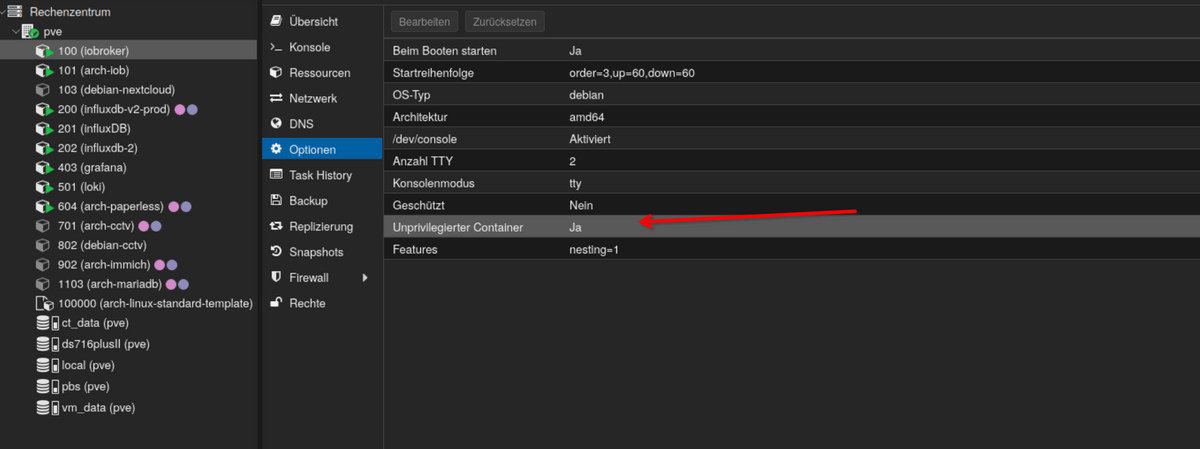This screenshot has height=449, width=1200.
Task: Expand the Firewall submenu arrow
Action: tap(365, 277)
